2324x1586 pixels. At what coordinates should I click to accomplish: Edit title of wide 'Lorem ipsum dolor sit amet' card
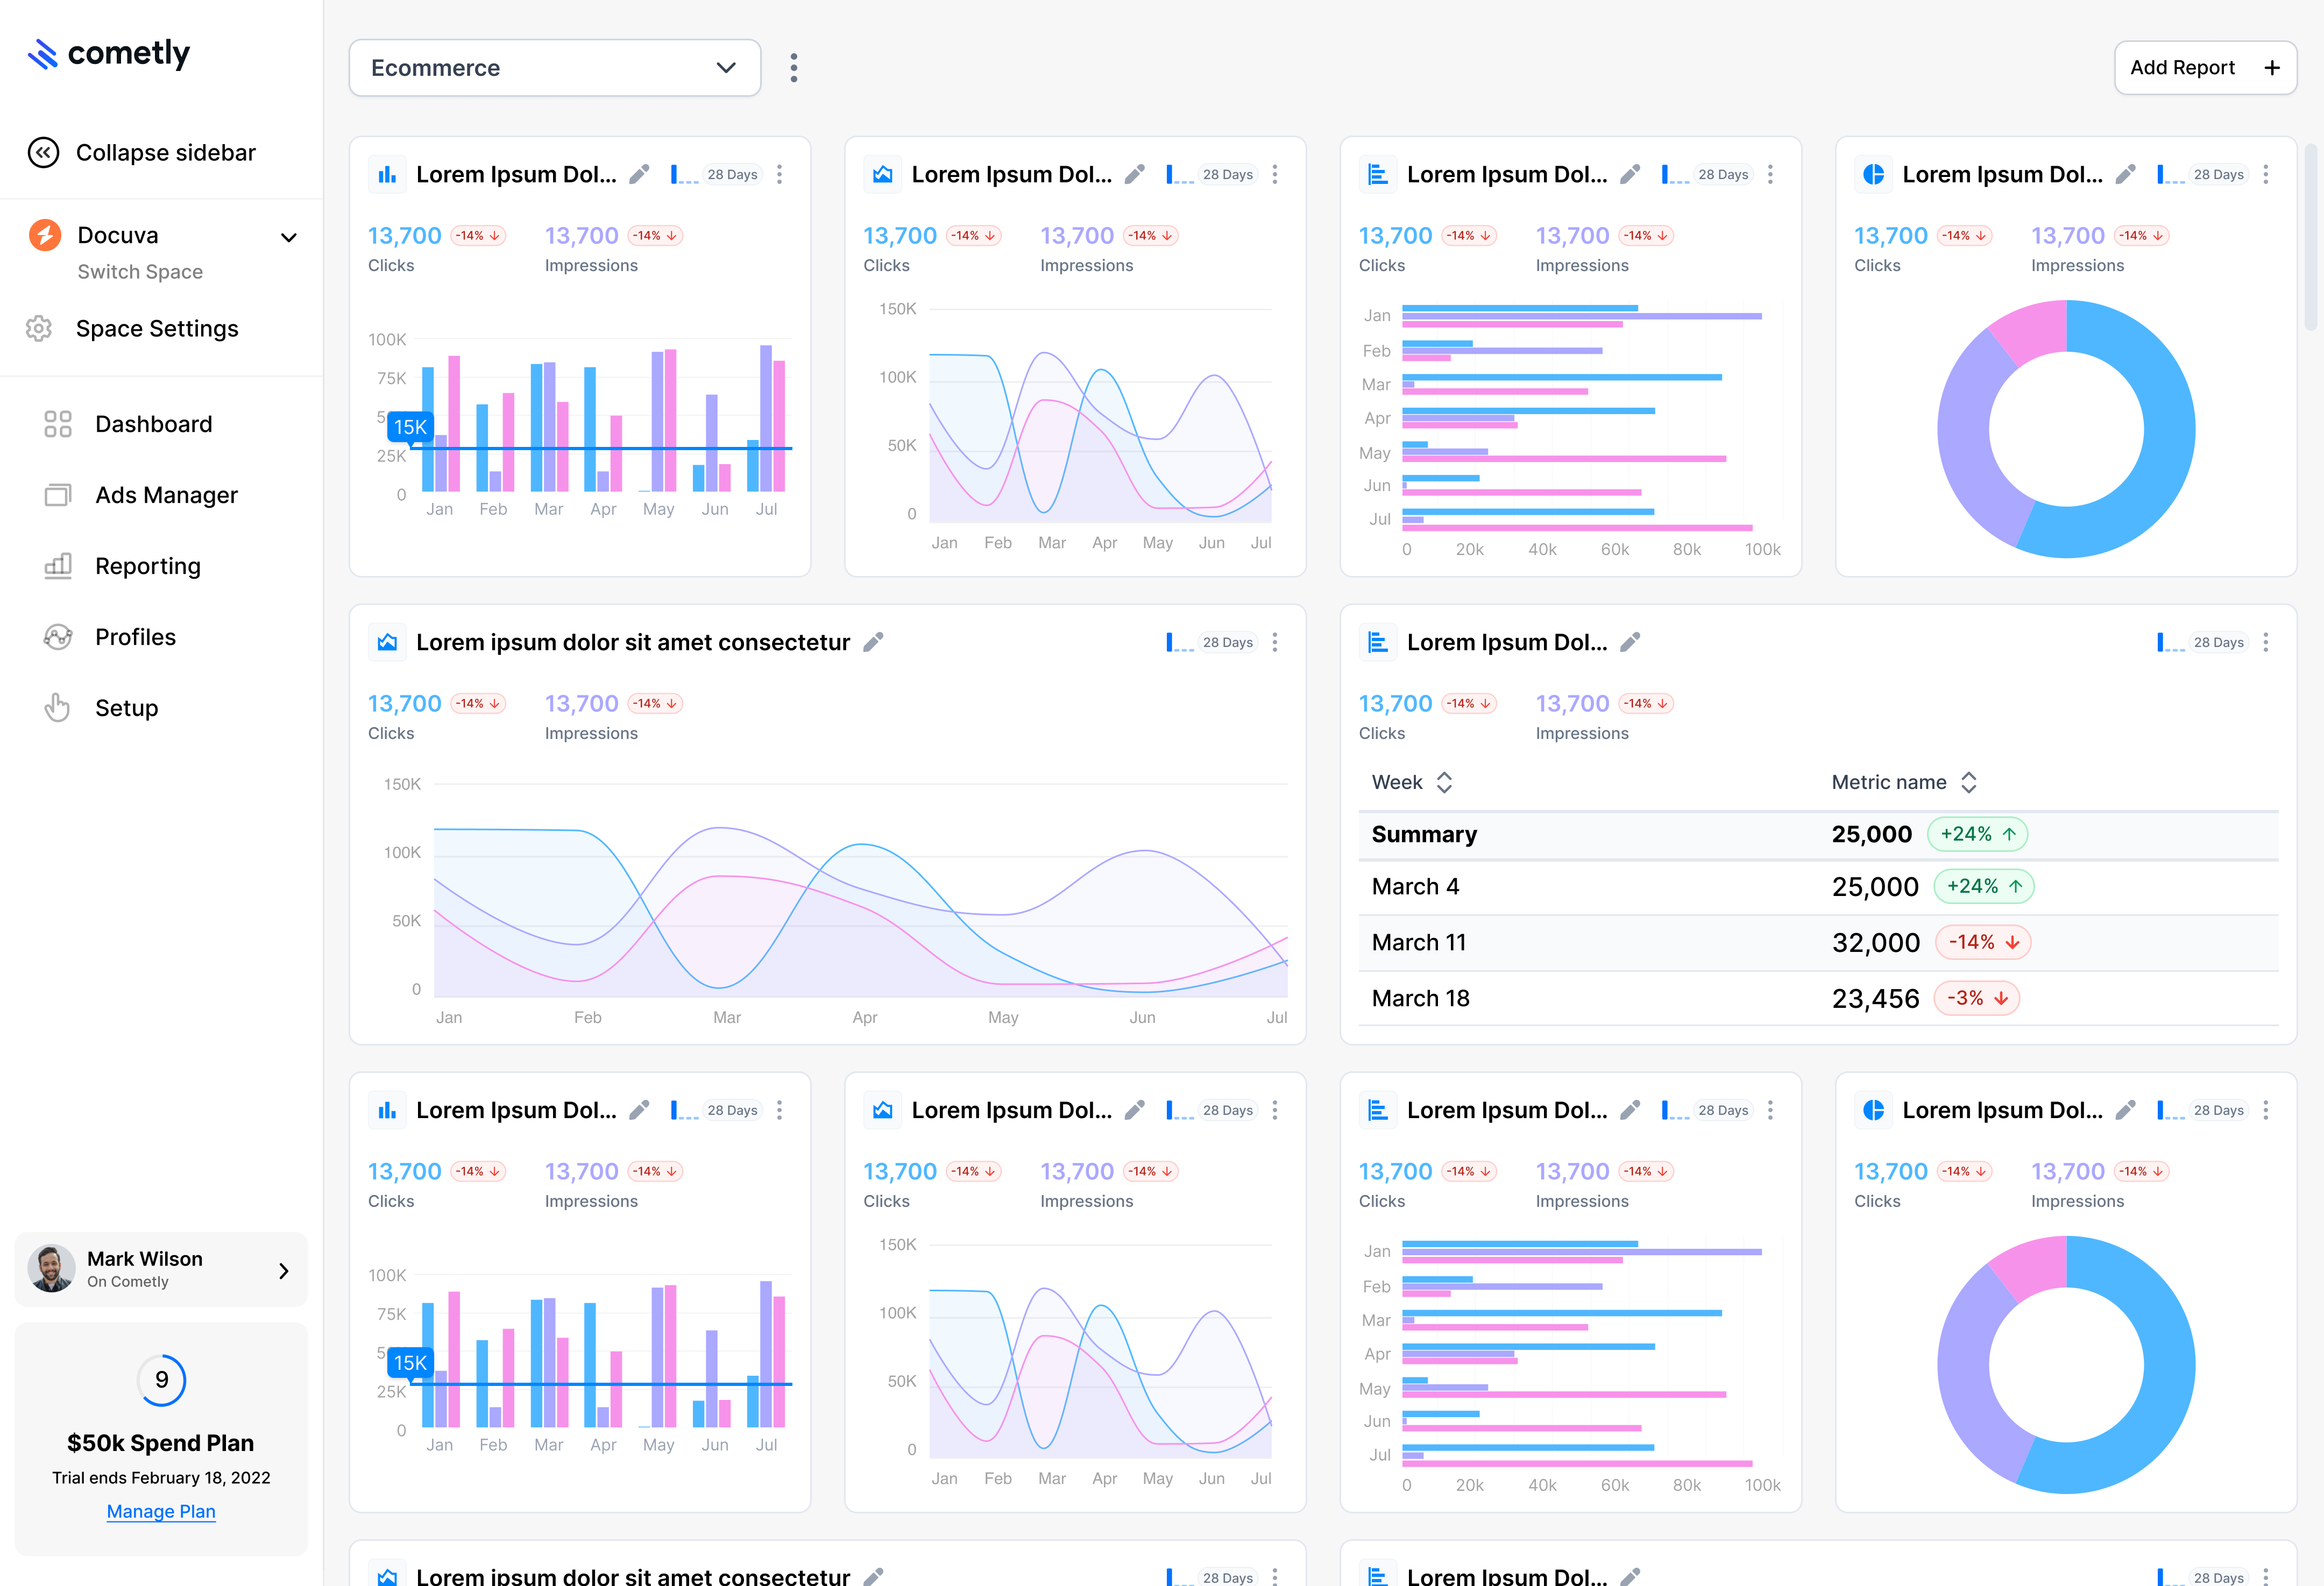(873, 642)
